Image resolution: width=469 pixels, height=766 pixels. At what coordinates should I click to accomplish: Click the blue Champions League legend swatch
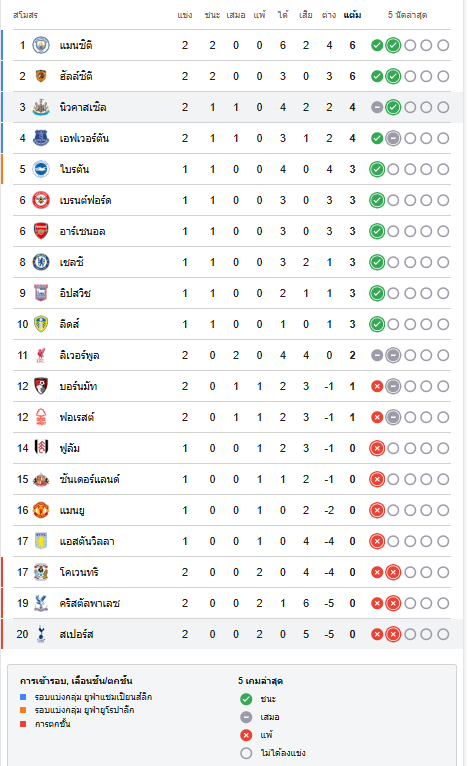click(23, 697)
